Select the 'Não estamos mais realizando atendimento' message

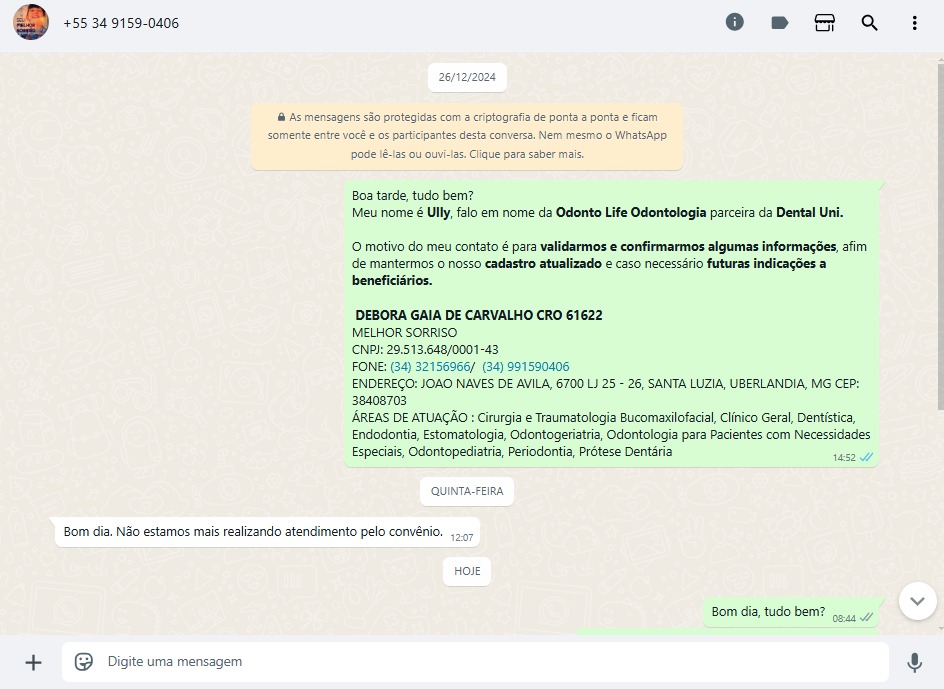[x=267, y=532]
